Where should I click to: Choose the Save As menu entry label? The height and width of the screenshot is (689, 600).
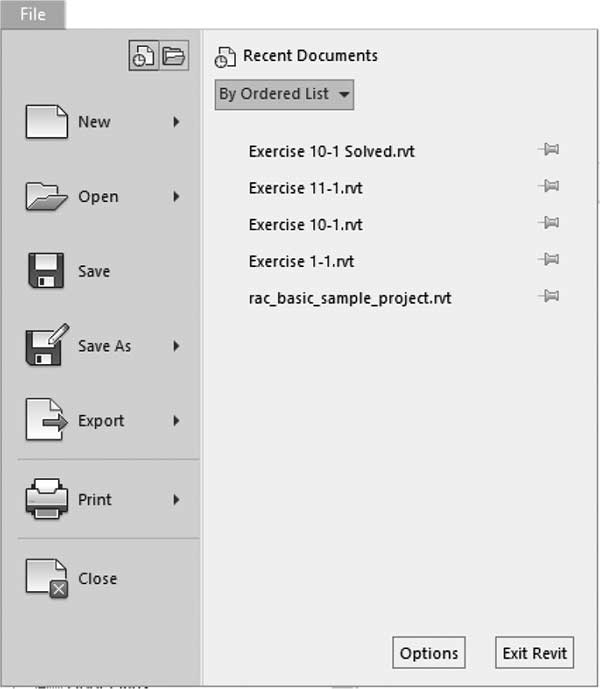click(105, 346)
